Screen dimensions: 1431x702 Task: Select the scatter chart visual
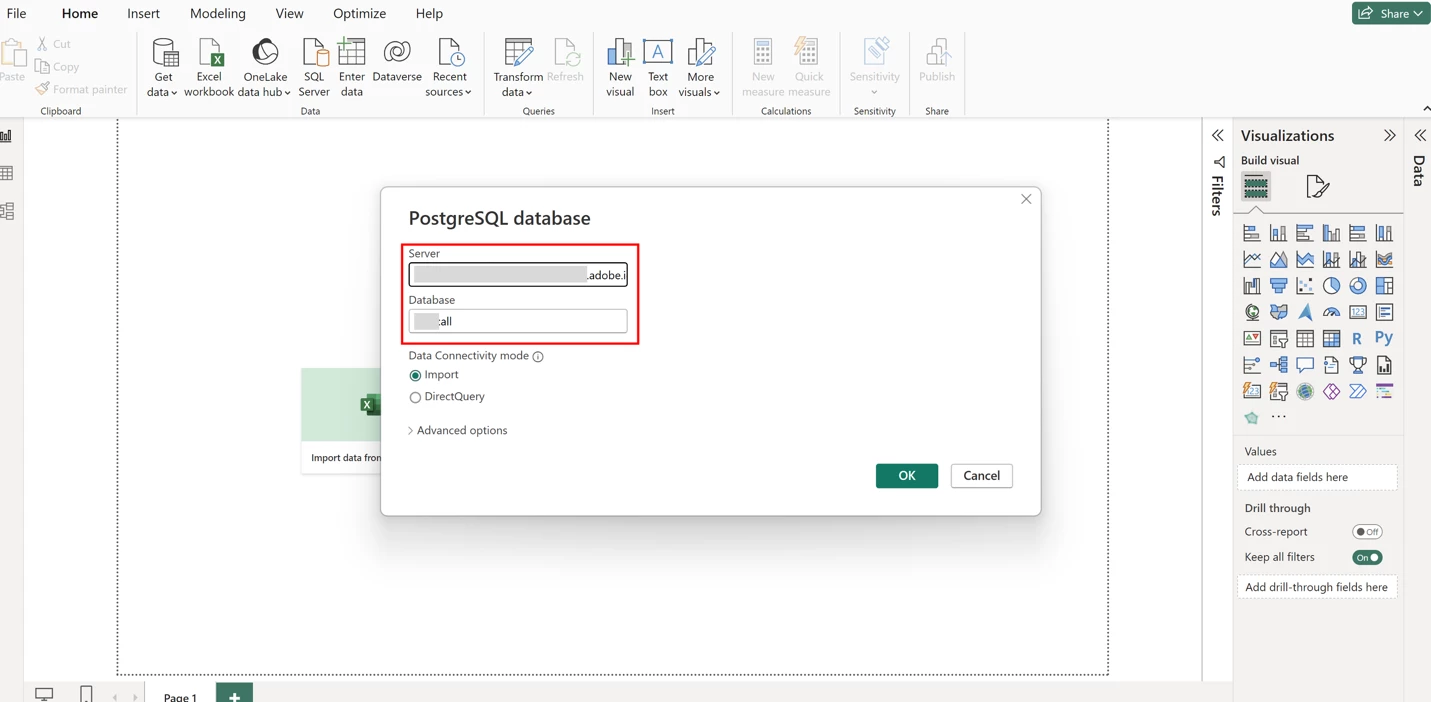click(x=1305, y=286)
